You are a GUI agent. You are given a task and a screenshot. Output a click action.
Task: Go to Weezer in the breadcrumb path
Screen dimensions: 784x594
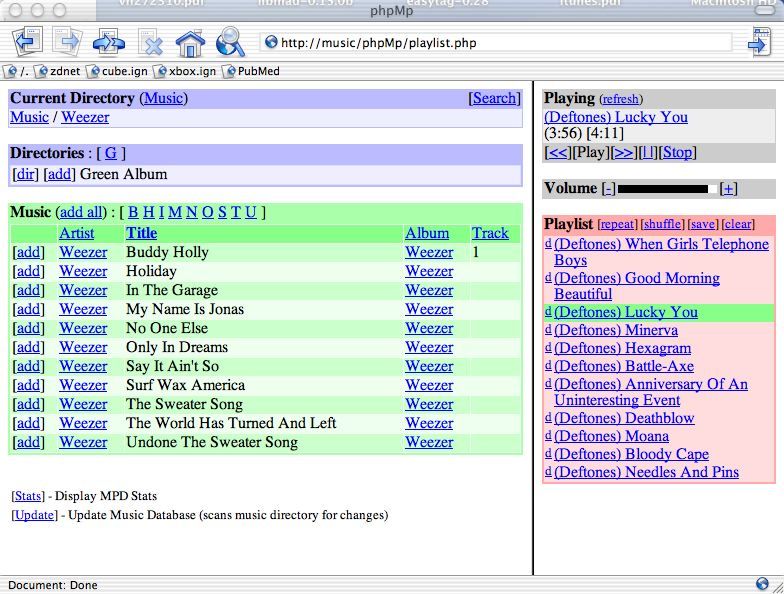(85, 117)
